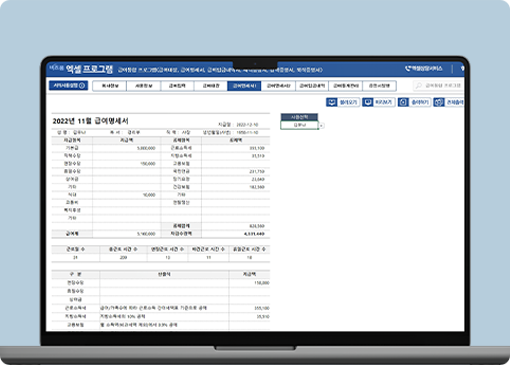Open employee selection dropdown arrow
510x365 pixels.
pyautogui.click(x=321, y=126)
